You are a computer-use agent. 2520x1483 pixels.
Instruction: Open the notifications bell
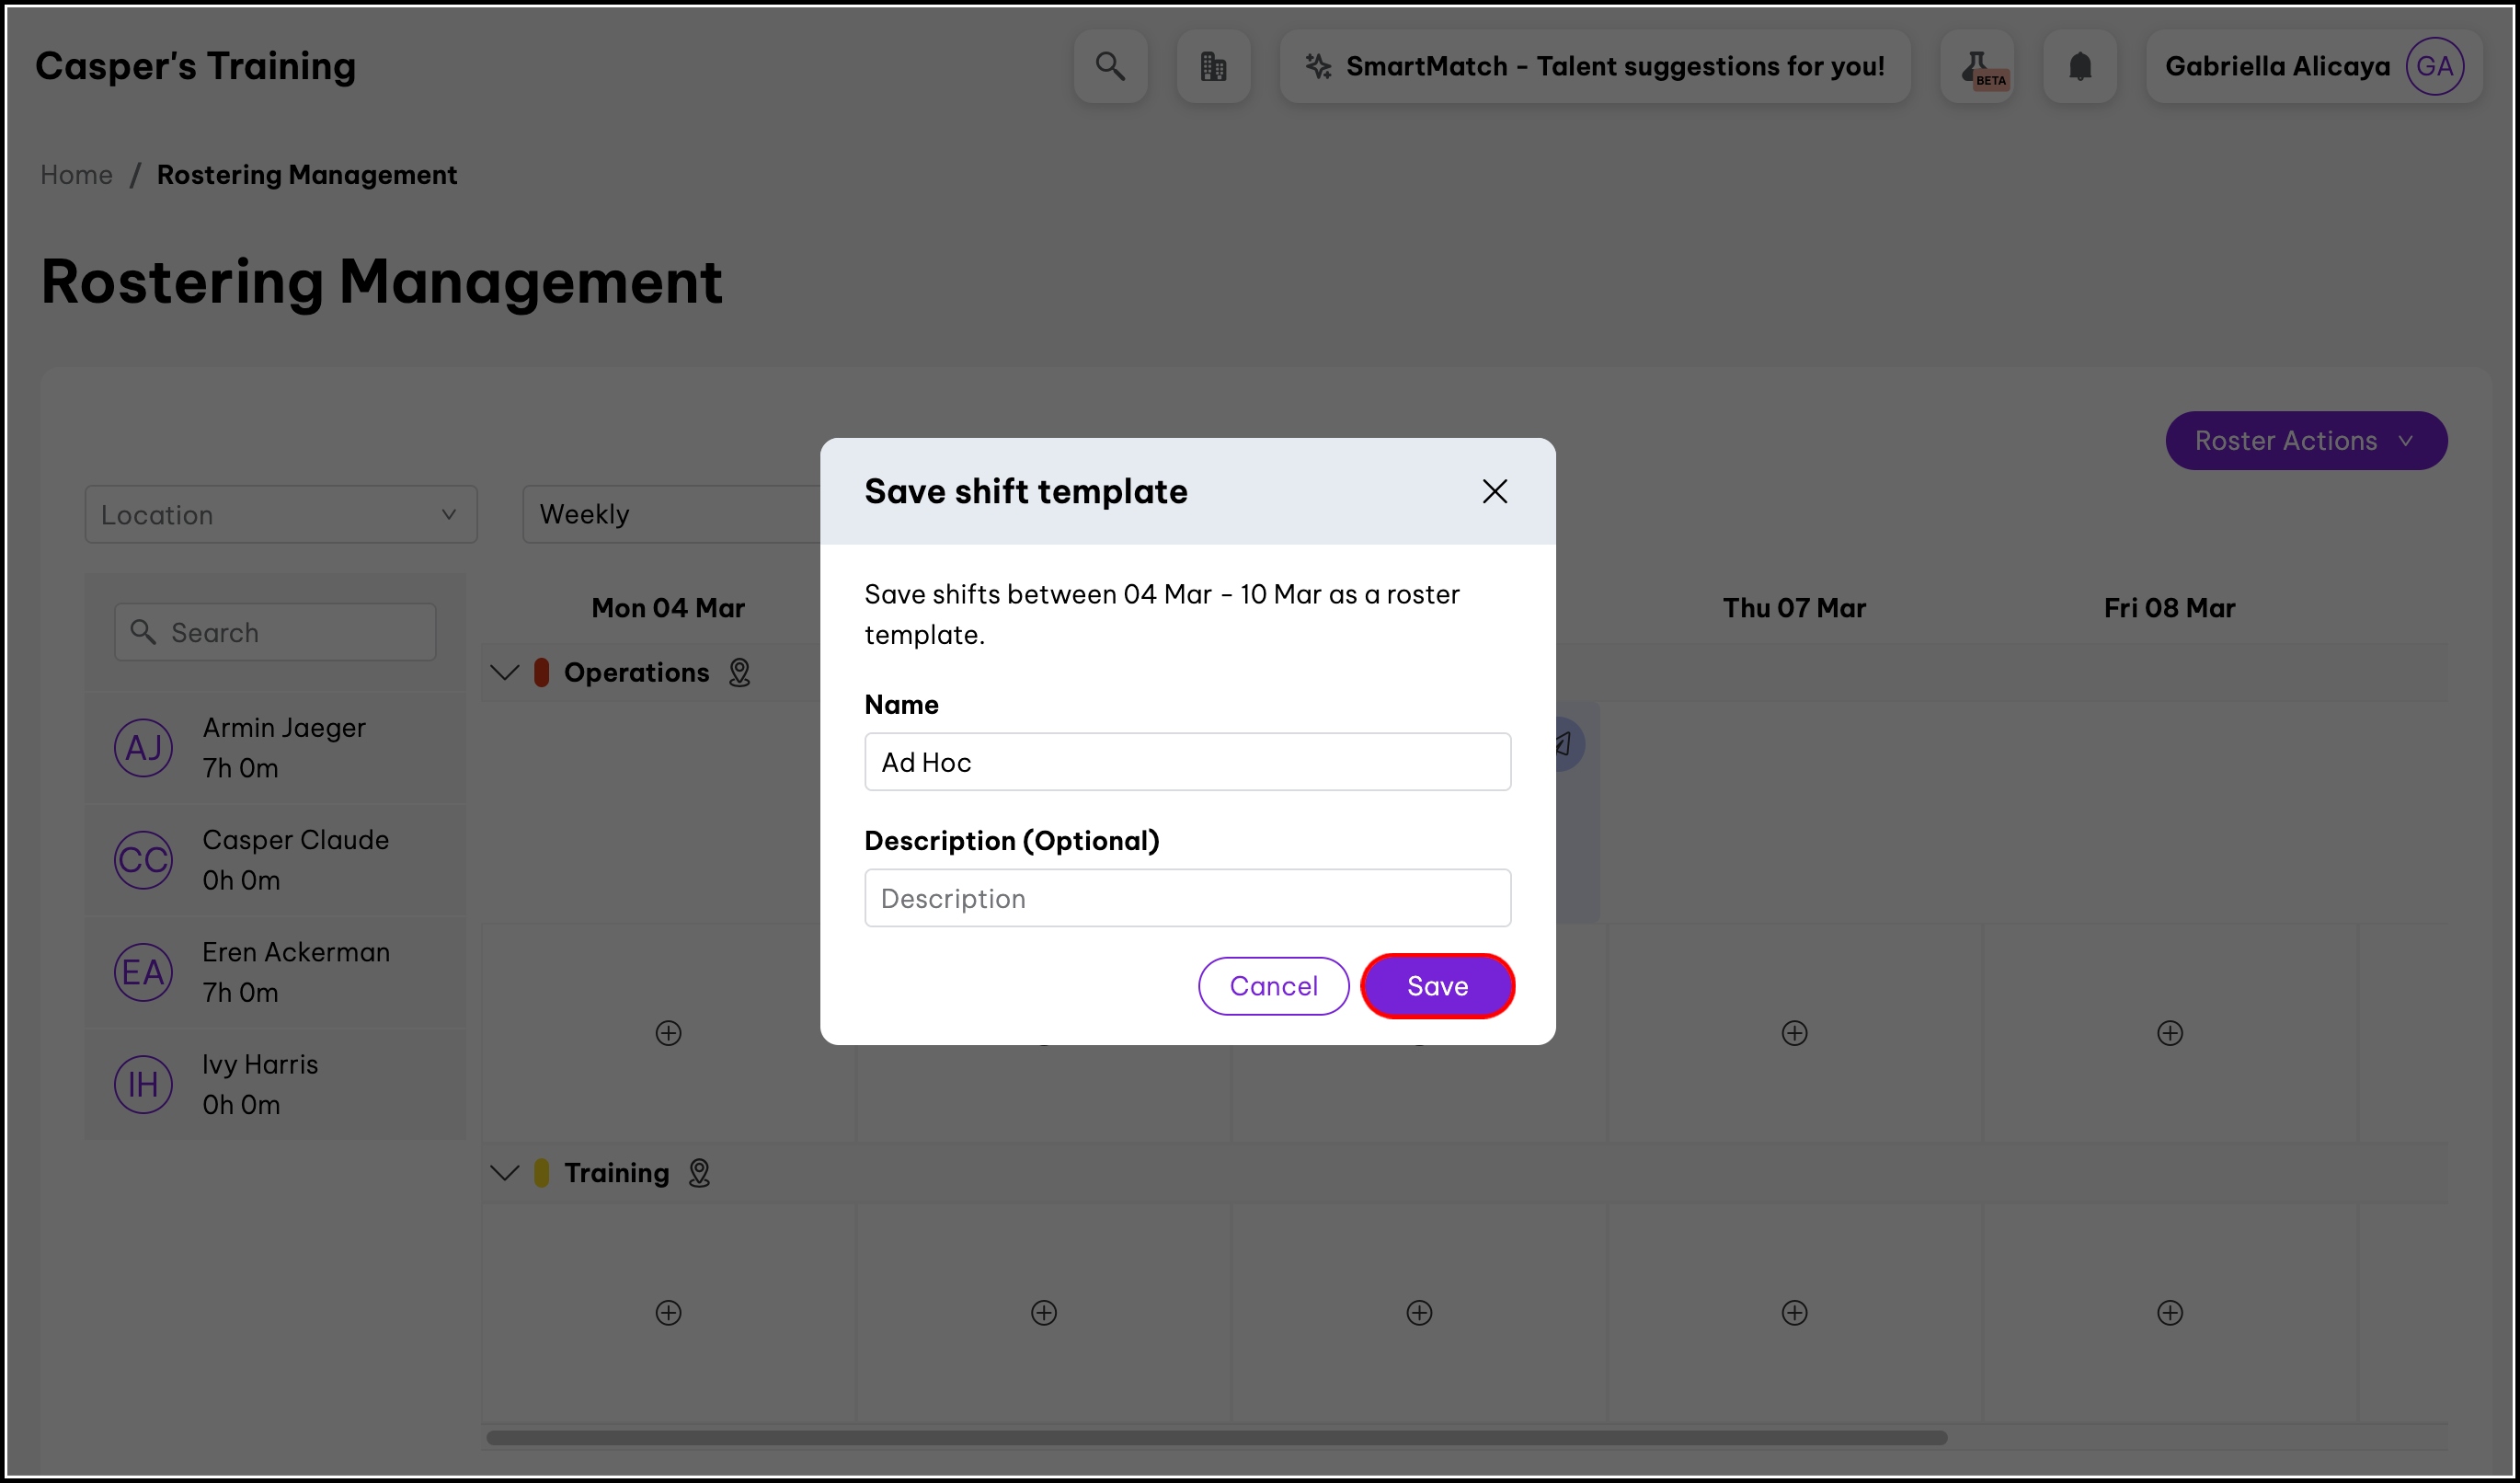click(2080, 66)
